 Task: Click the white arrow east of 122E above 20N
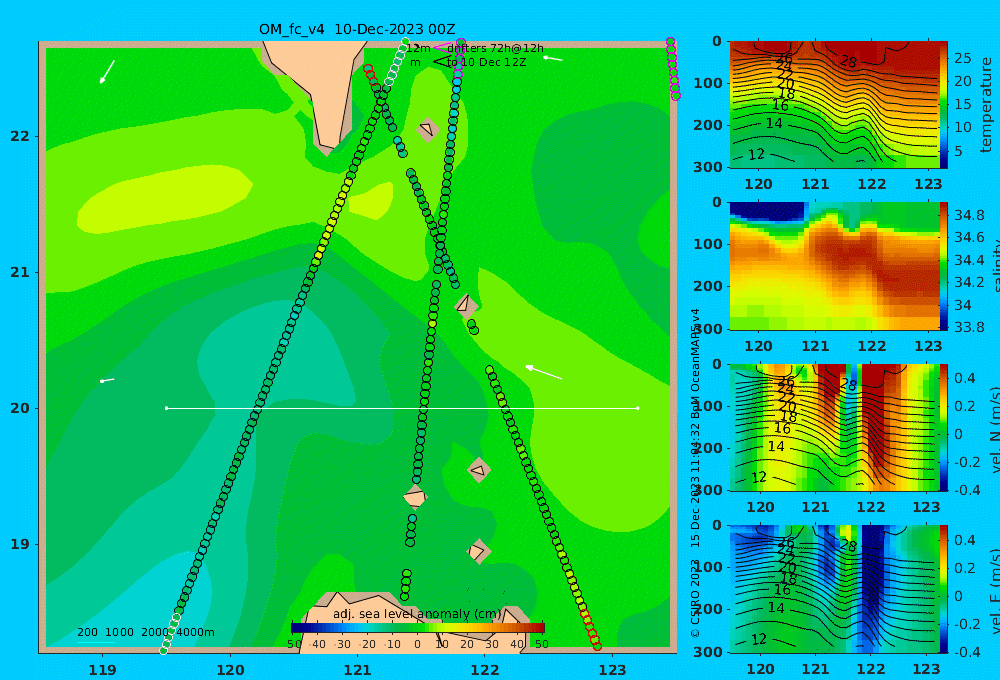(x=543, y=372)
